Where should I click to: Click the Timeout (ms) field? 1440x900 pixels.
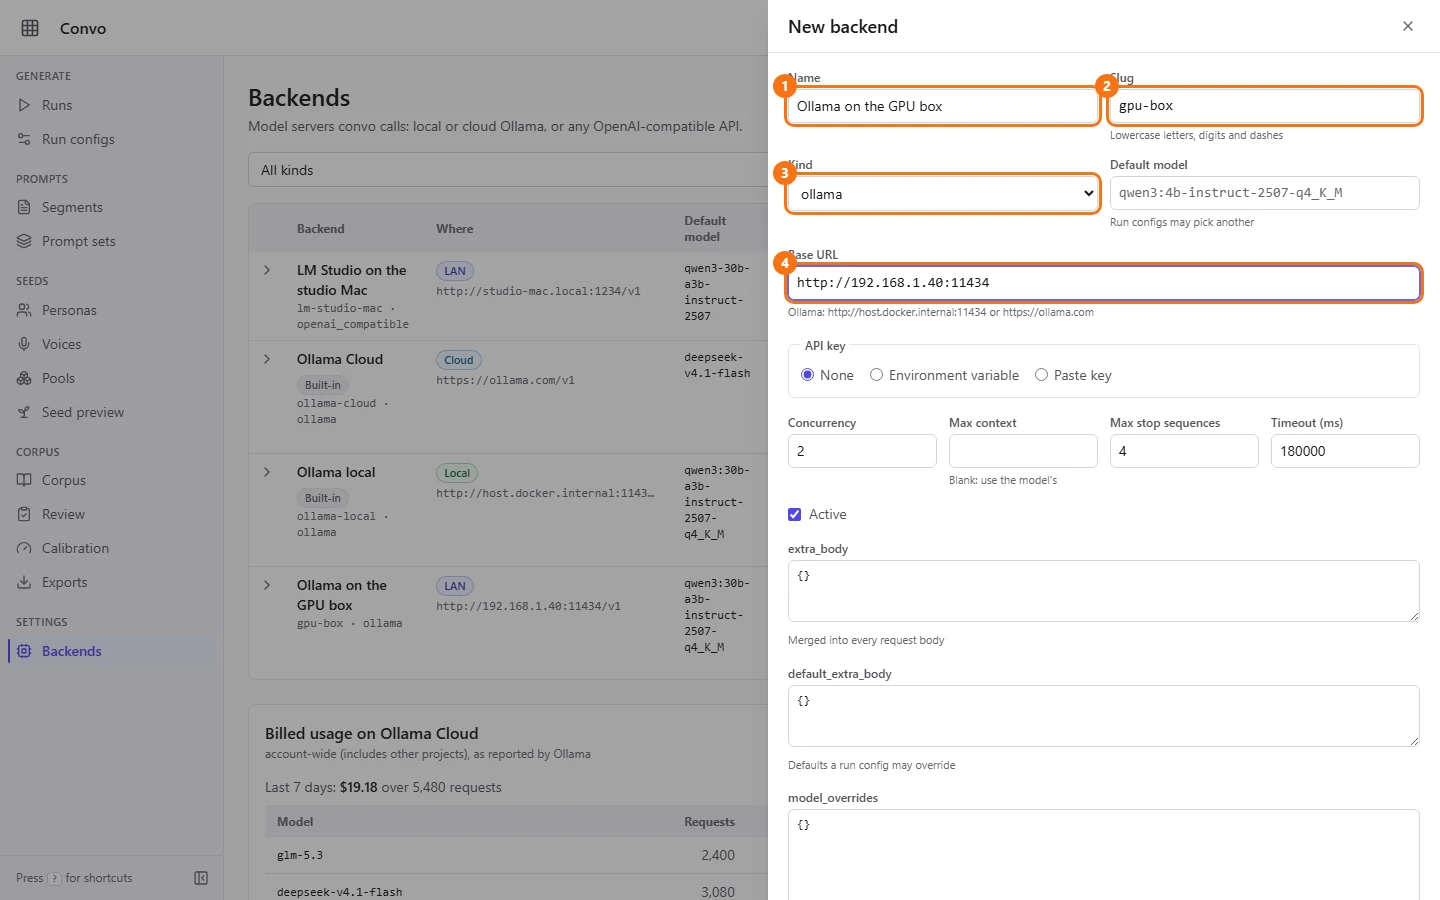1345,451
